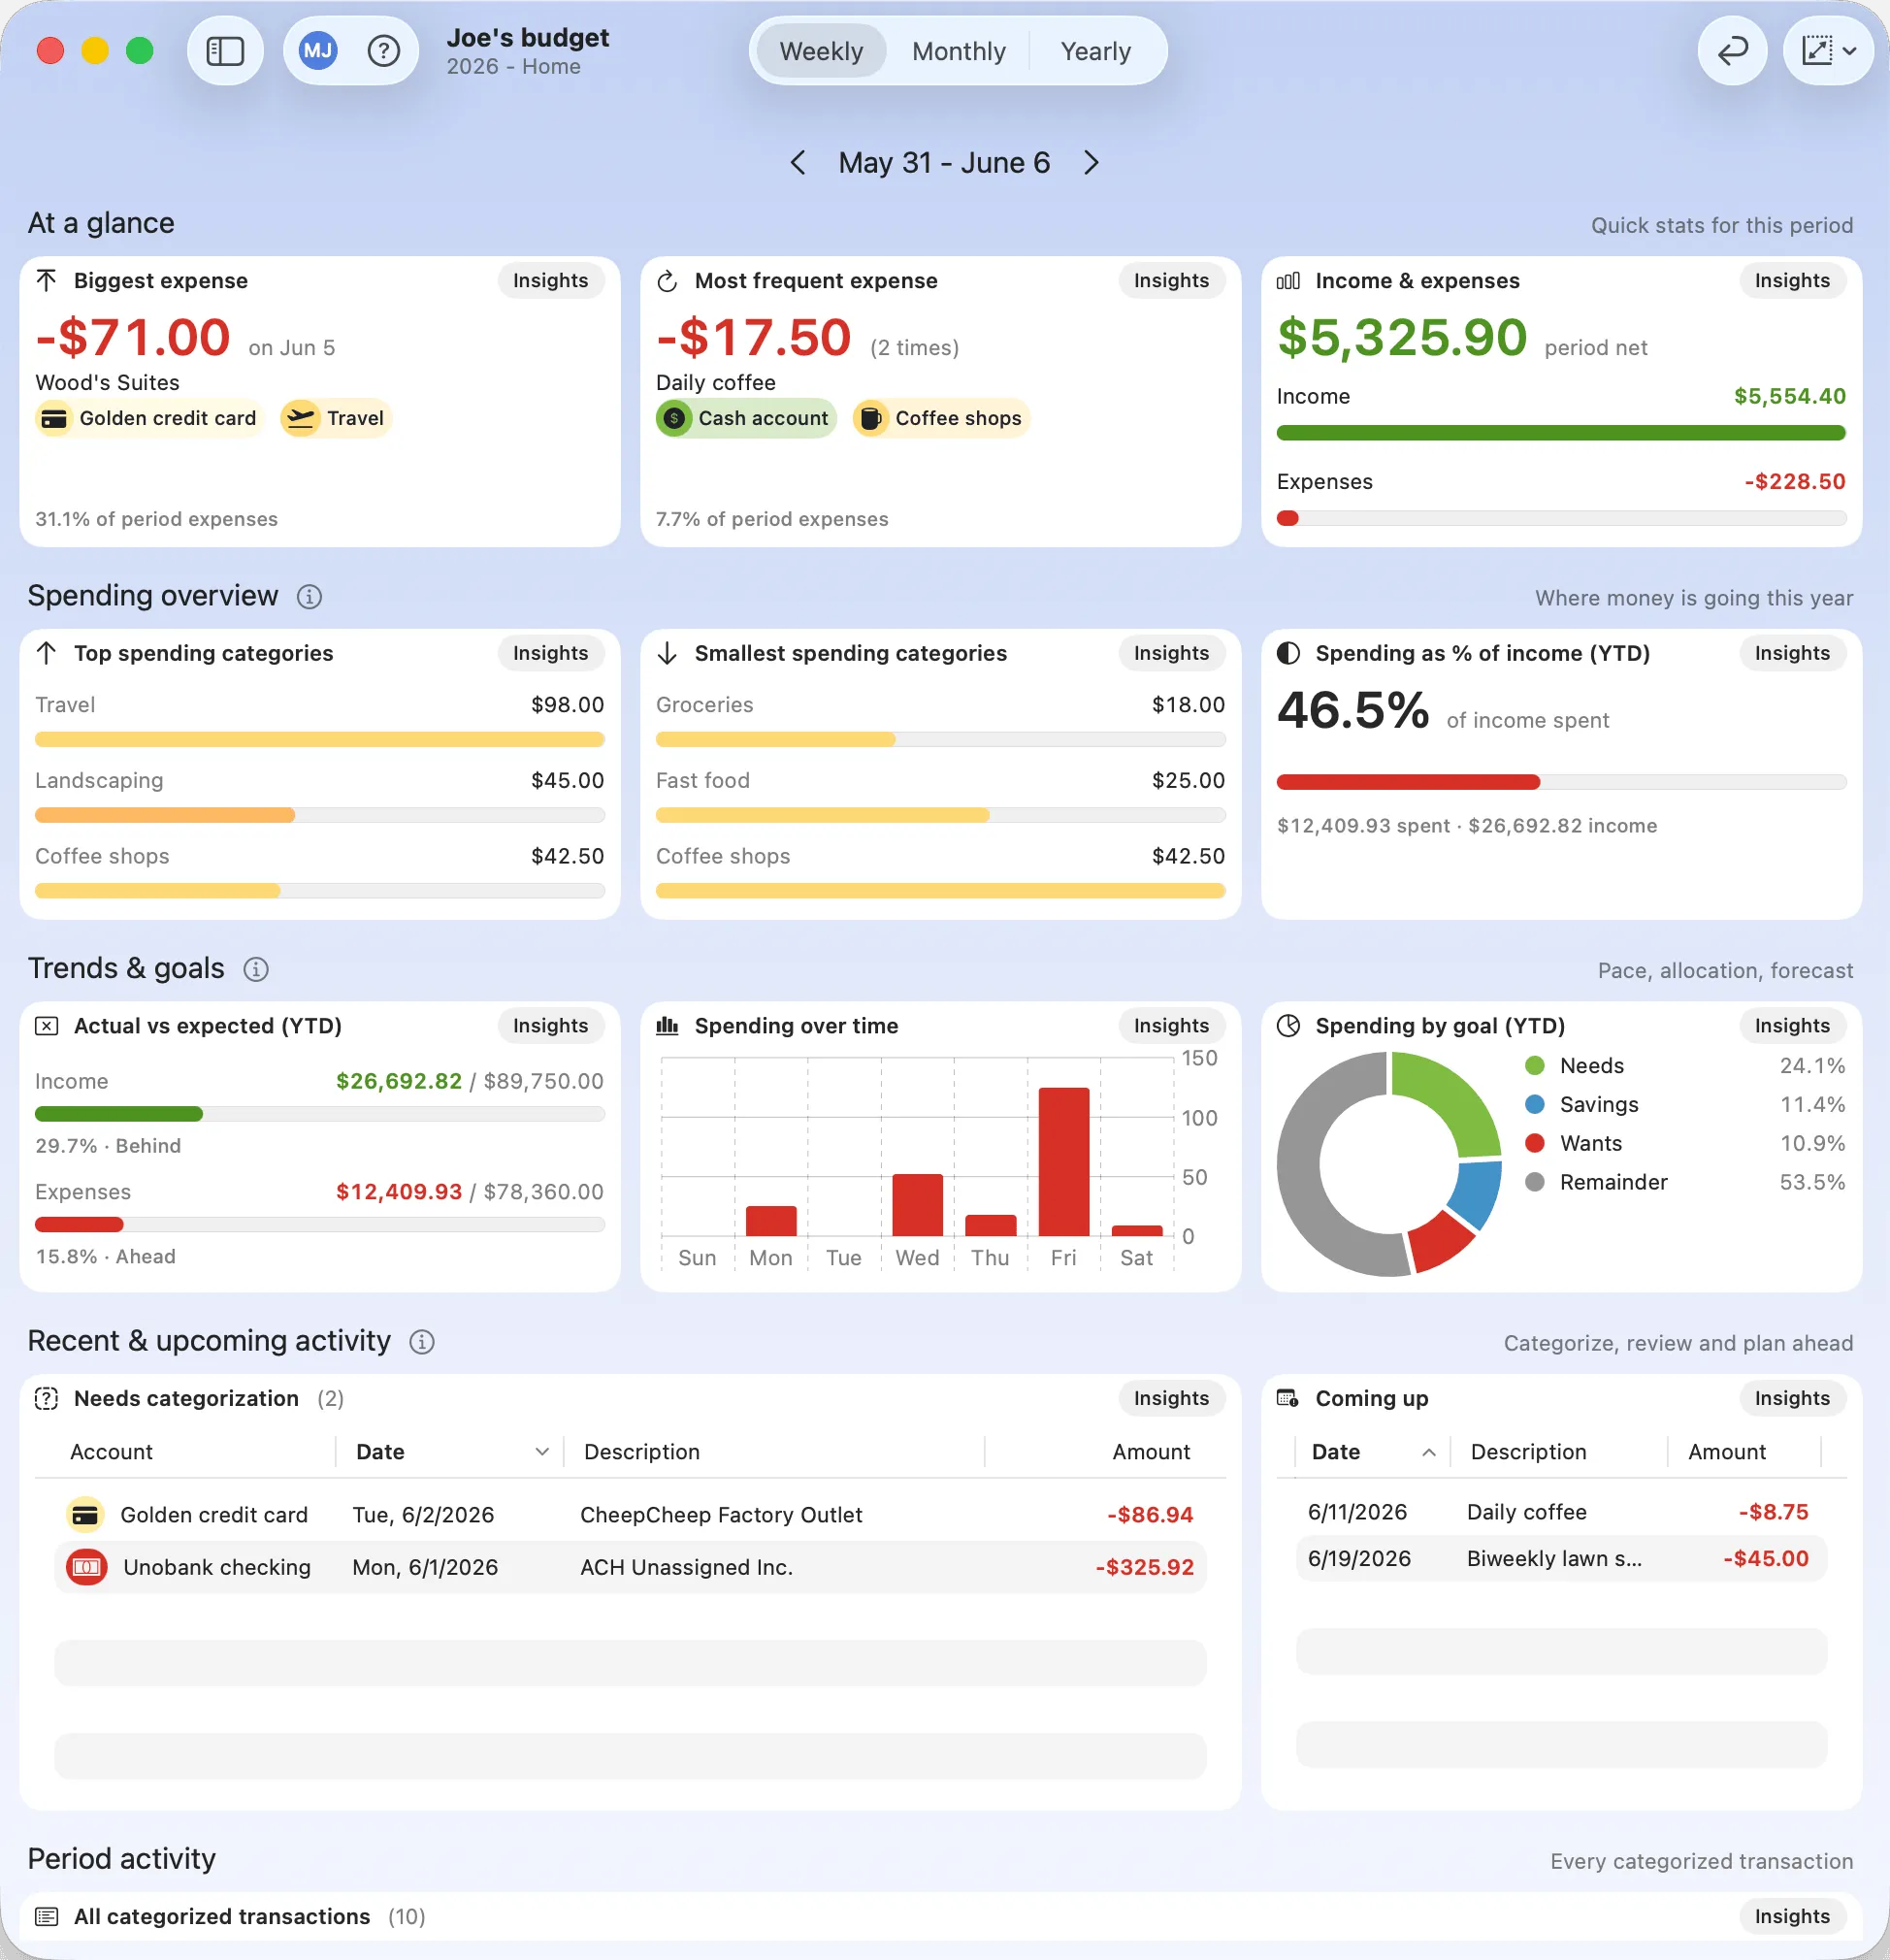The height and width of the screenshot is (1960, 1890).
Task: Open Insights for Biggest expense
Action: 550,281
